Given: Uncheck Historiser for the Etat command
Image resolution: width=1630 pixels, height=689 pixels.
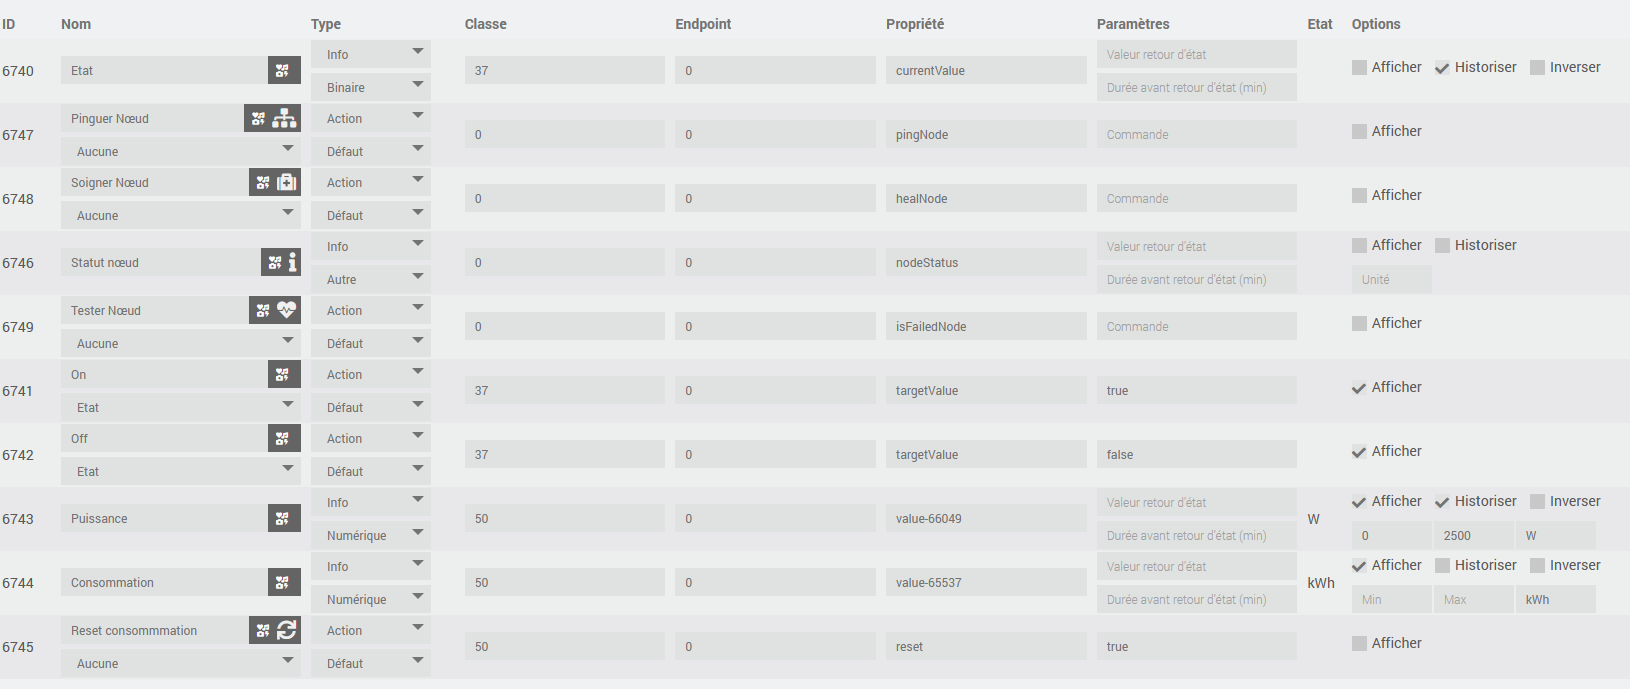Looking at the screenshot, I should click(x=1442, y=68).
